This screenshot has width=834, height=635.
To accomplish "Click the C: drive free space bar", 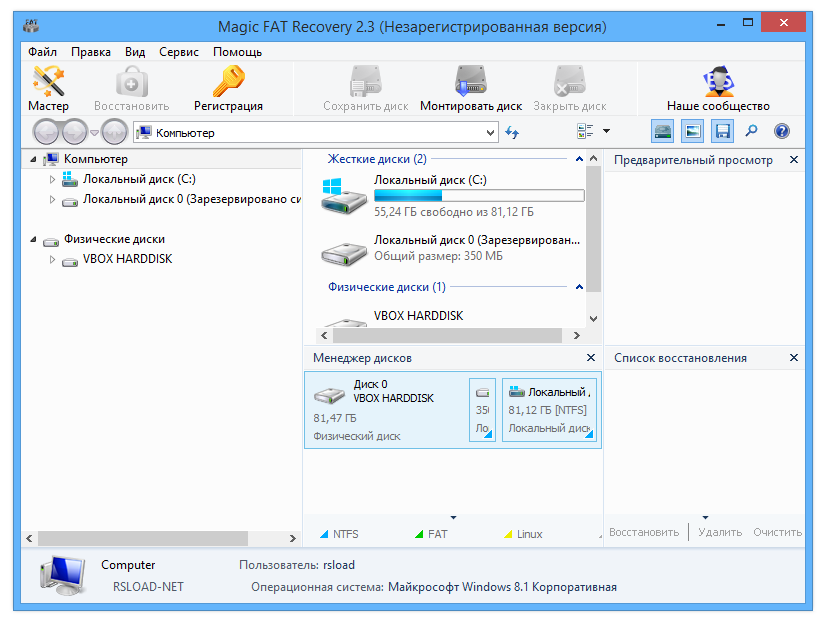I will click(479, 196).
